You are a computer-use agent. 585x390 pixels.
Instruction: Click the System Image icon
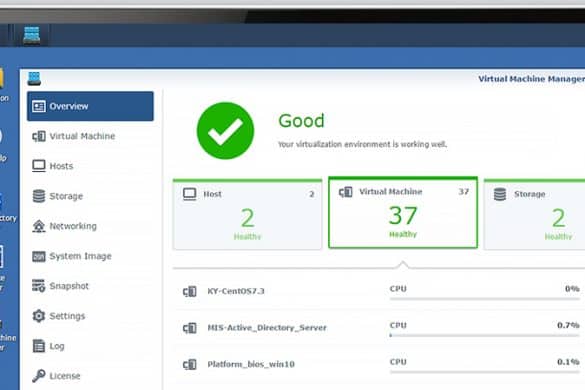(39, 256)
